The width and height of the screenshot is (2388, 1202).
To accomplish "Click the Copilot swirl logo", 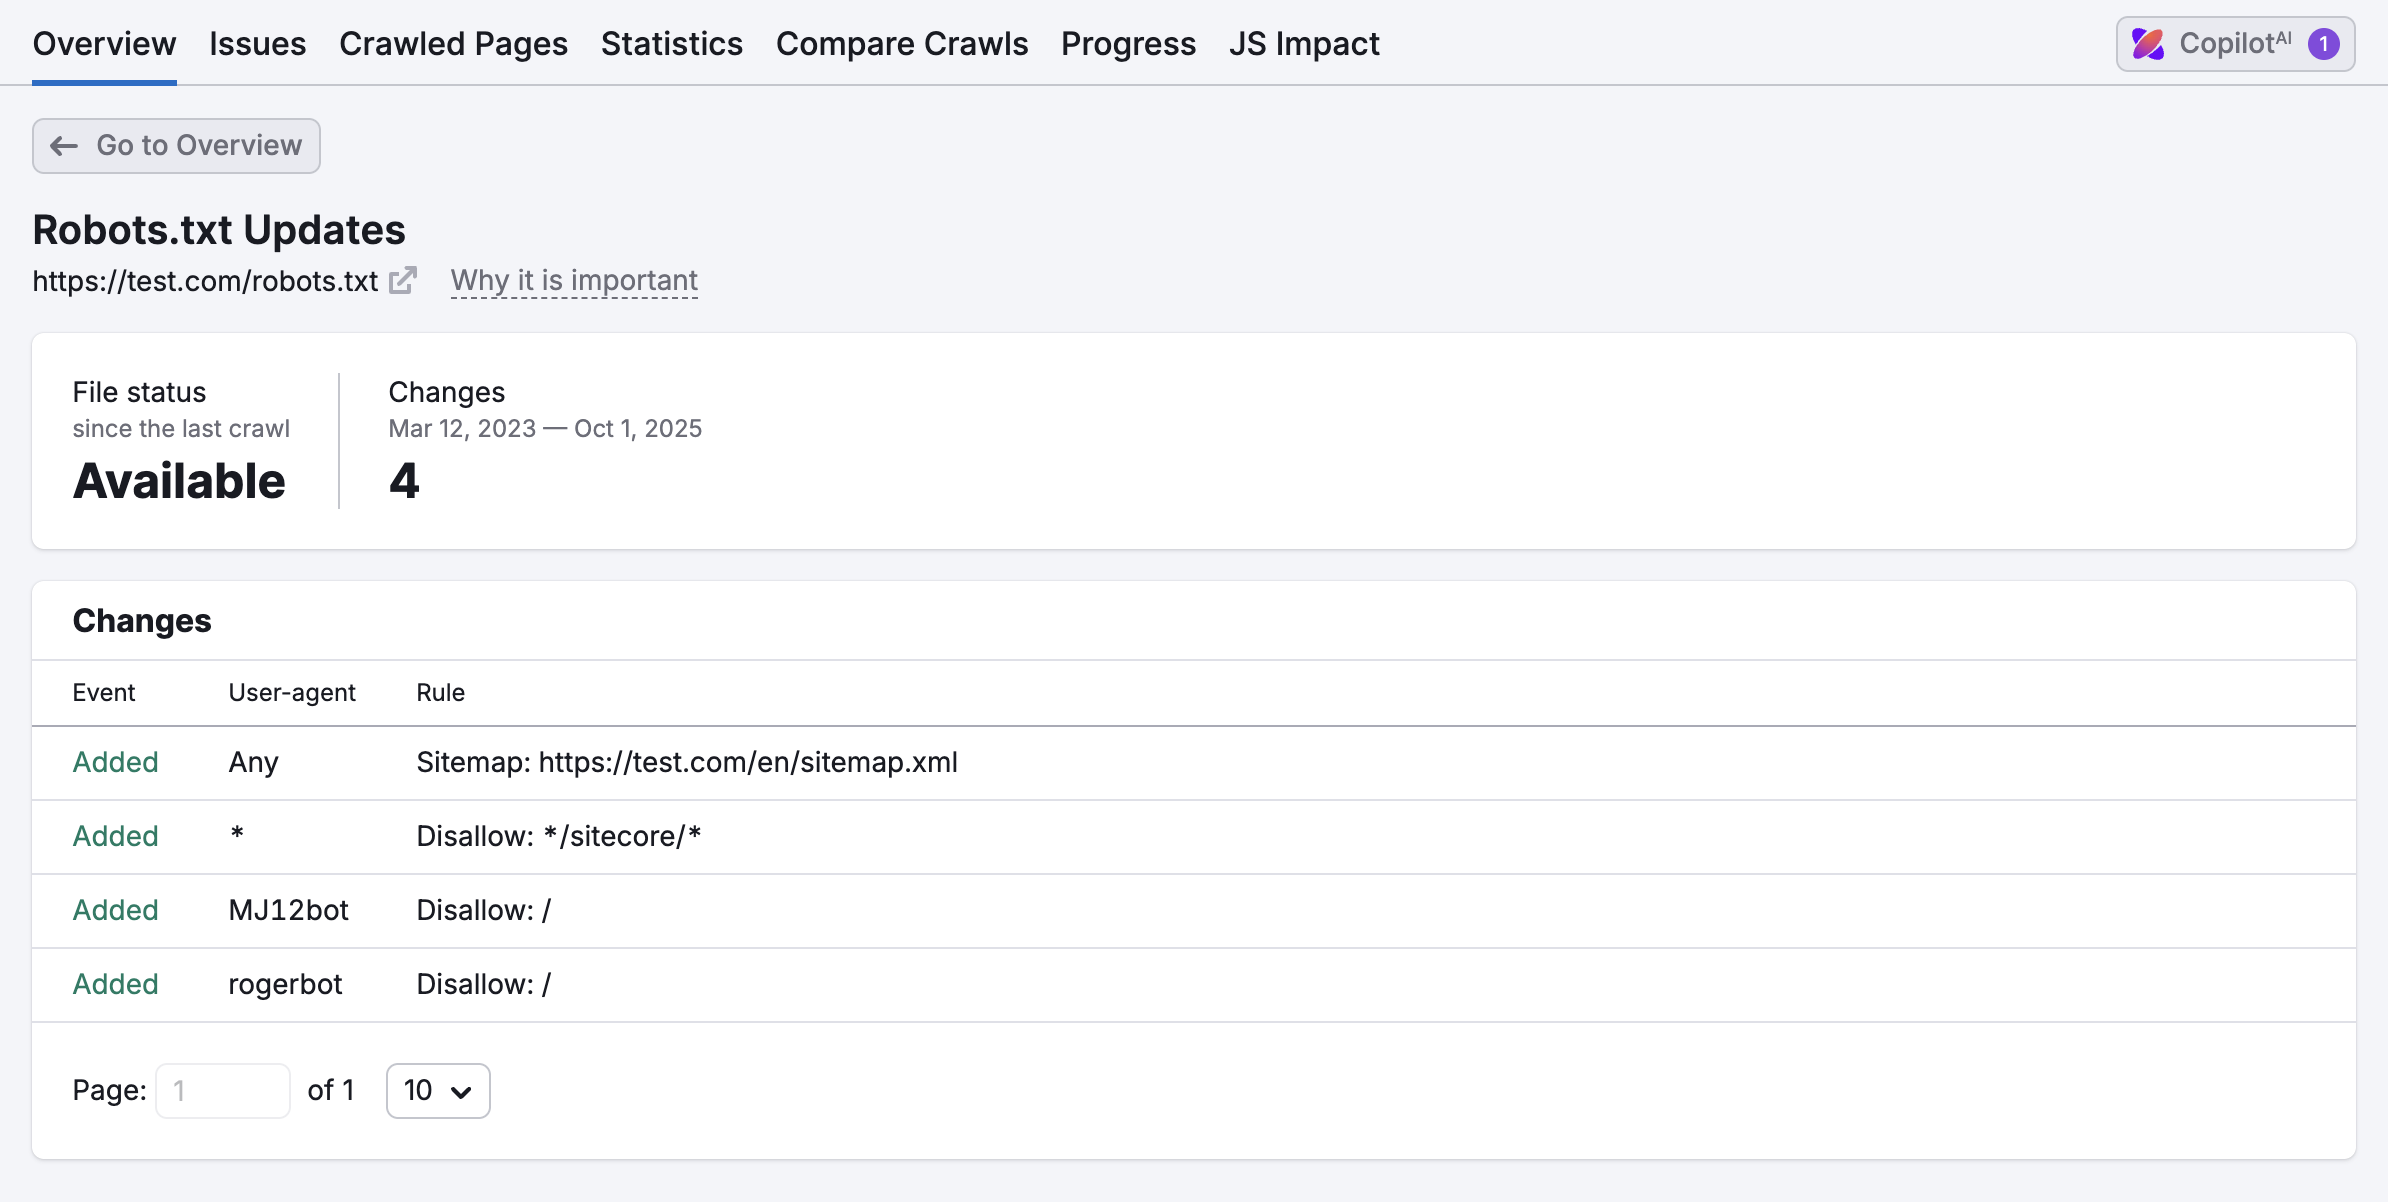I will (2150, 43).
